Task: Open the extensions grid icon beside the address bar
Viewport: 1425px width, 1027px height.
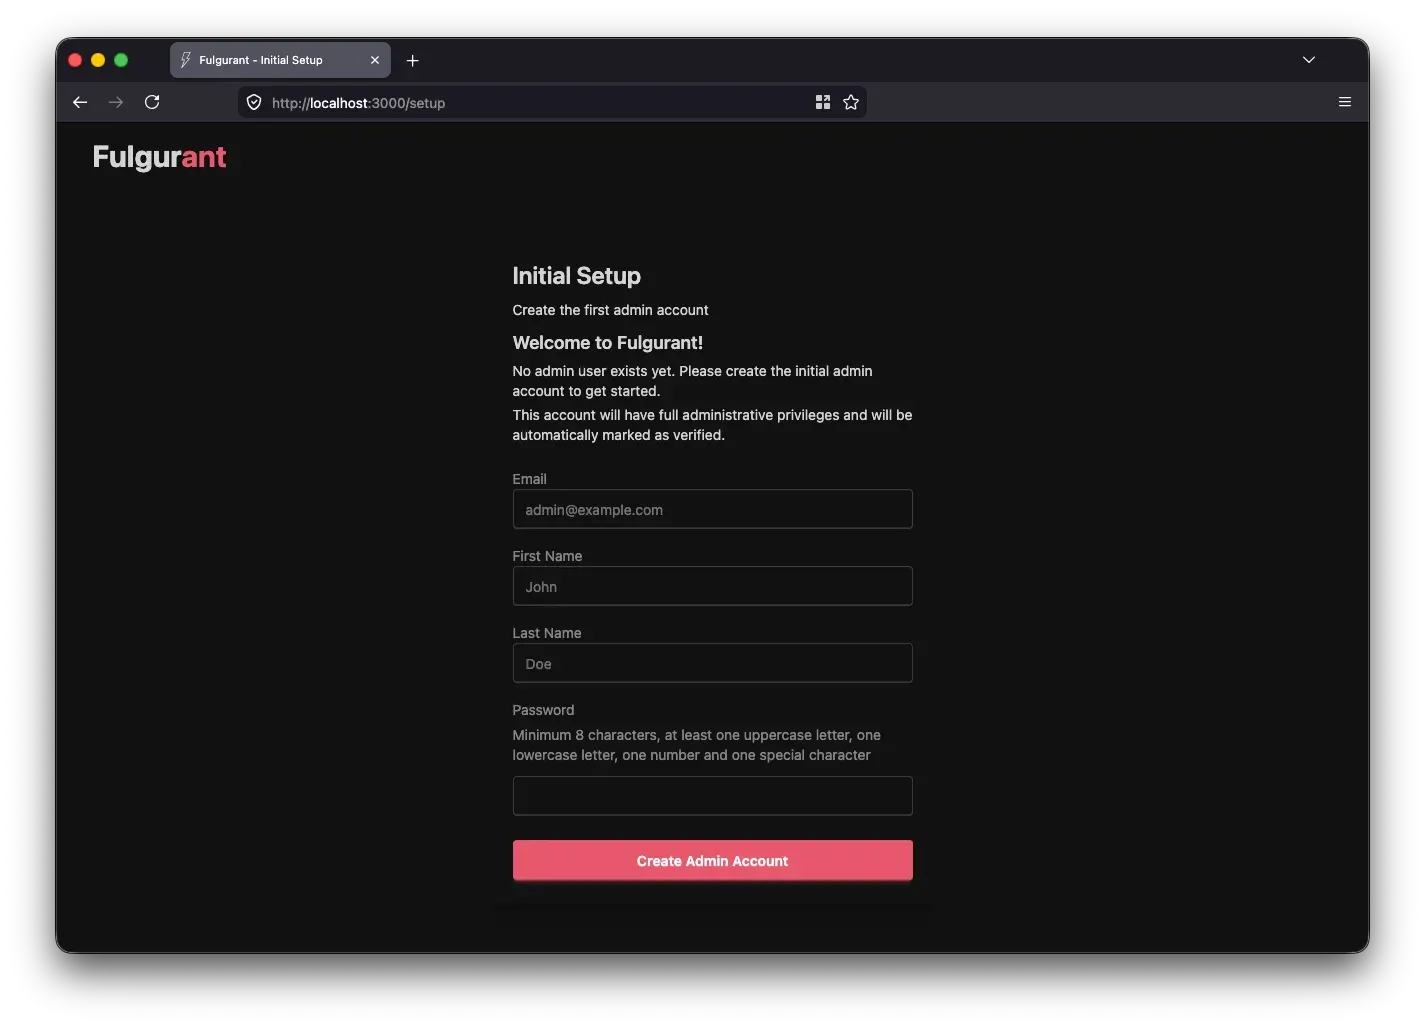Action: click(822, 101)
